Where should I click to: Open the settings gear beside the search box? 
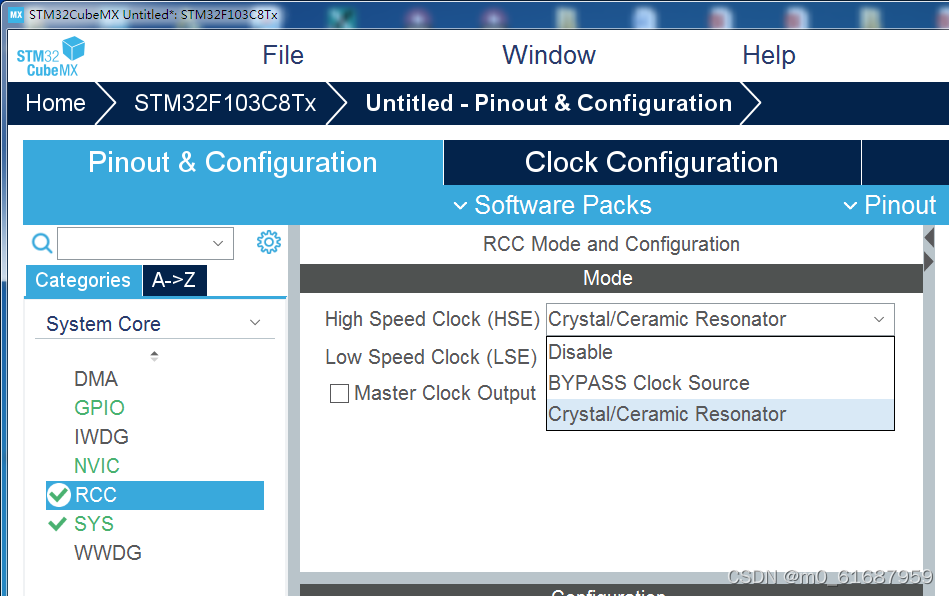coord(268,242)
